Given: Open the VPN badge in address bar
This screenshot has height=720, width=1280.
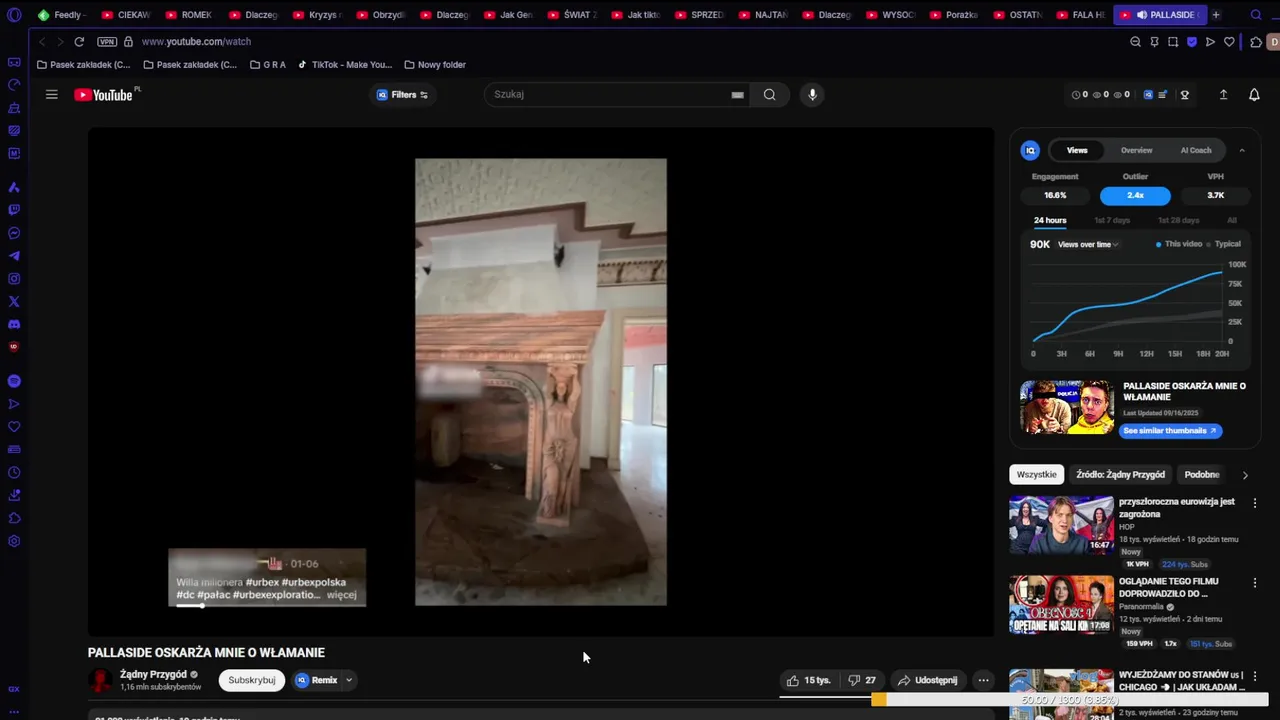Looking at the screenshot, I should point(107,42).
